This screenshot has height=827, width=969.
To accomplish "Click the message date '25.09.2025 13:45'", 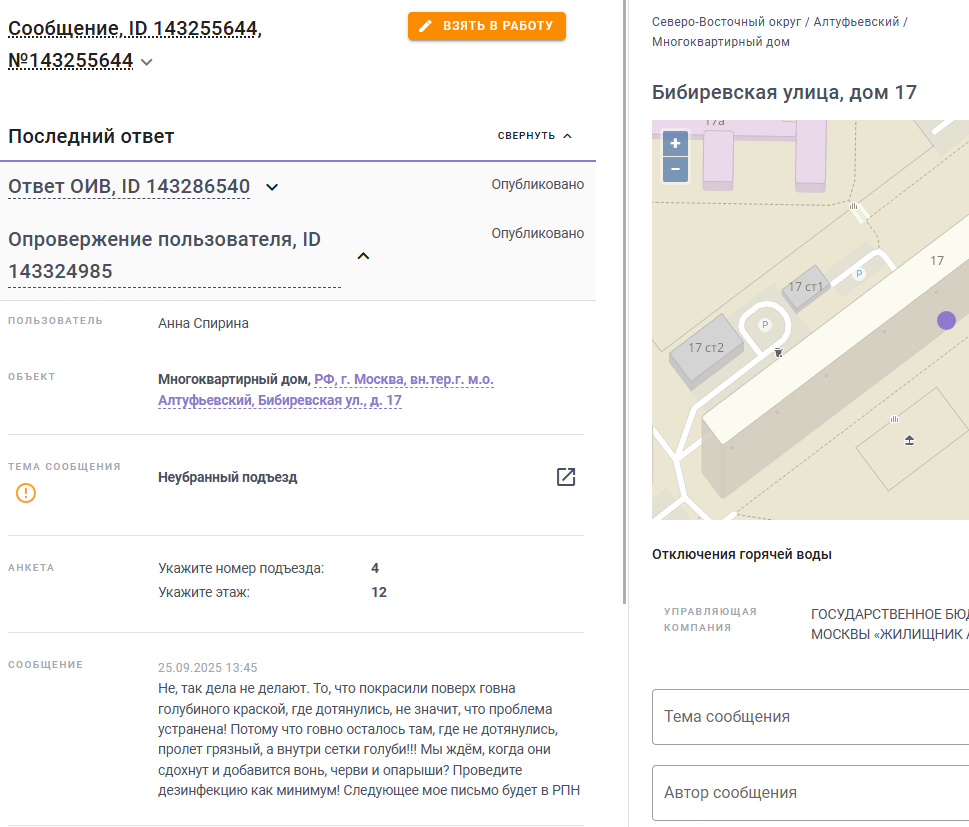I will coord(208,668).
